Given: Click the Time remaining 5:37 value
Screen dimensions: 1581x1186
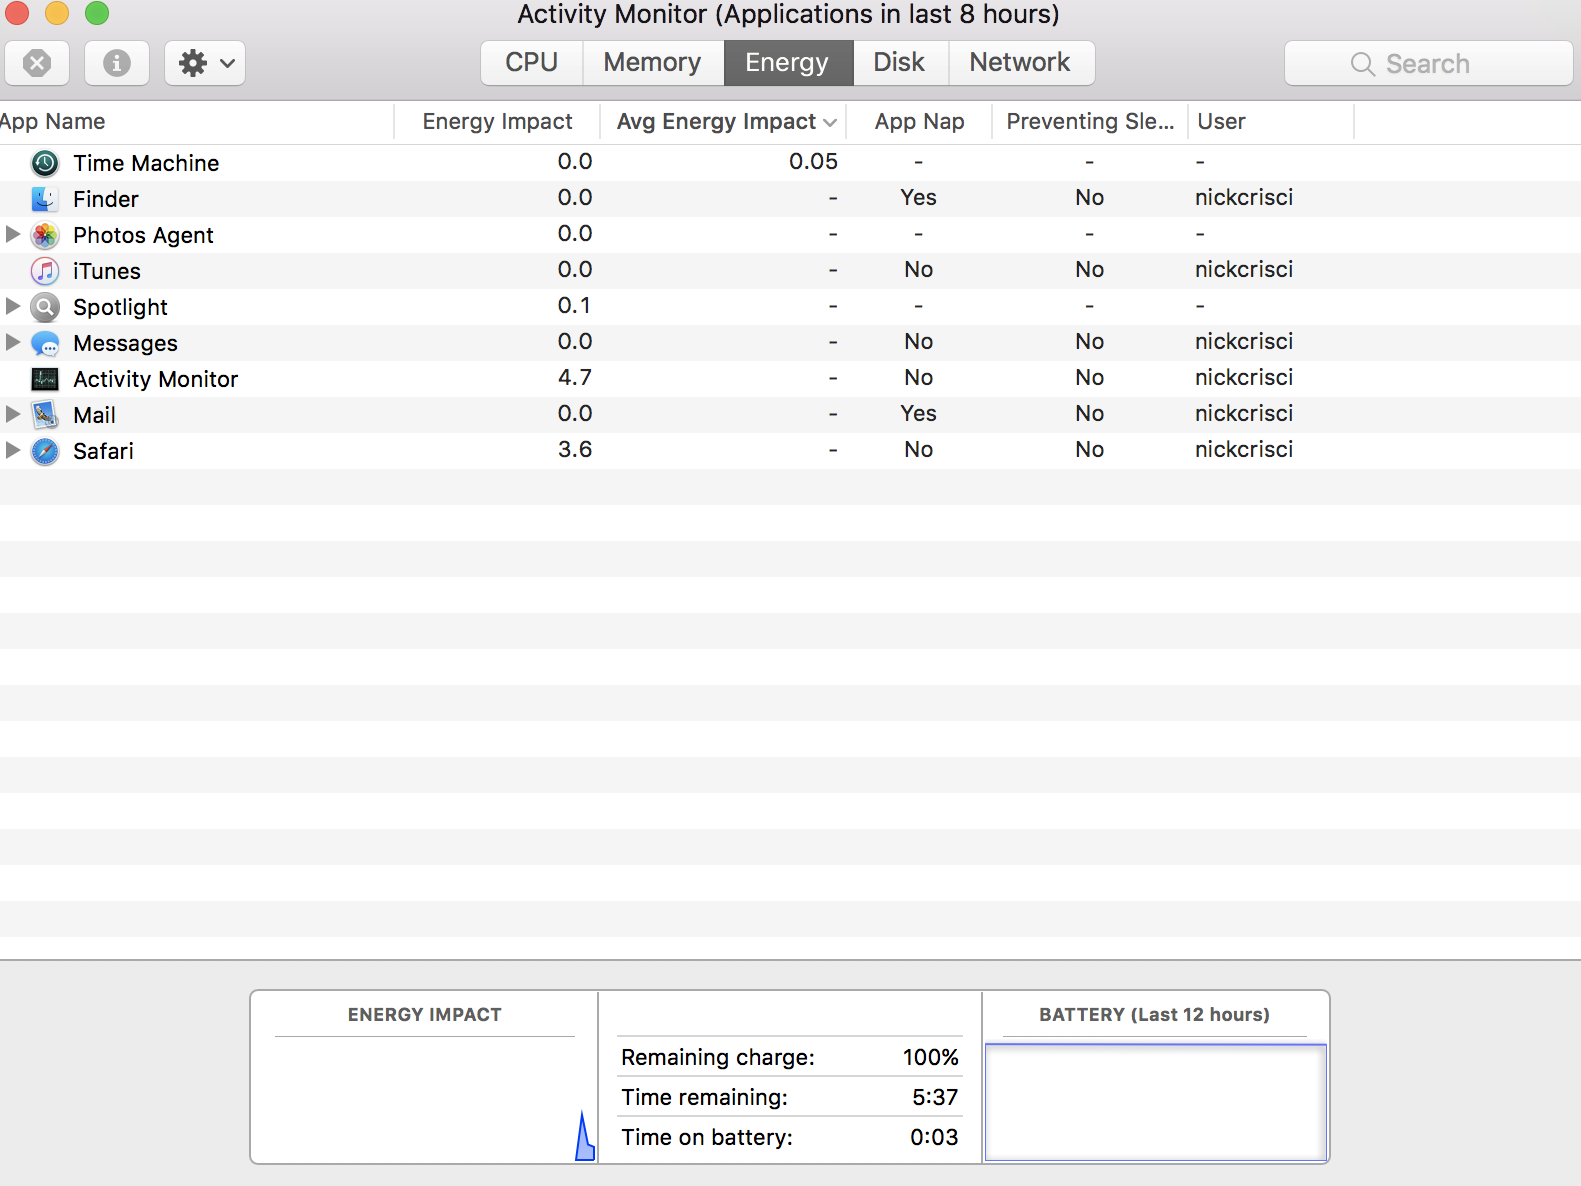Looking at the screenshot, I should pos(935,1097).
